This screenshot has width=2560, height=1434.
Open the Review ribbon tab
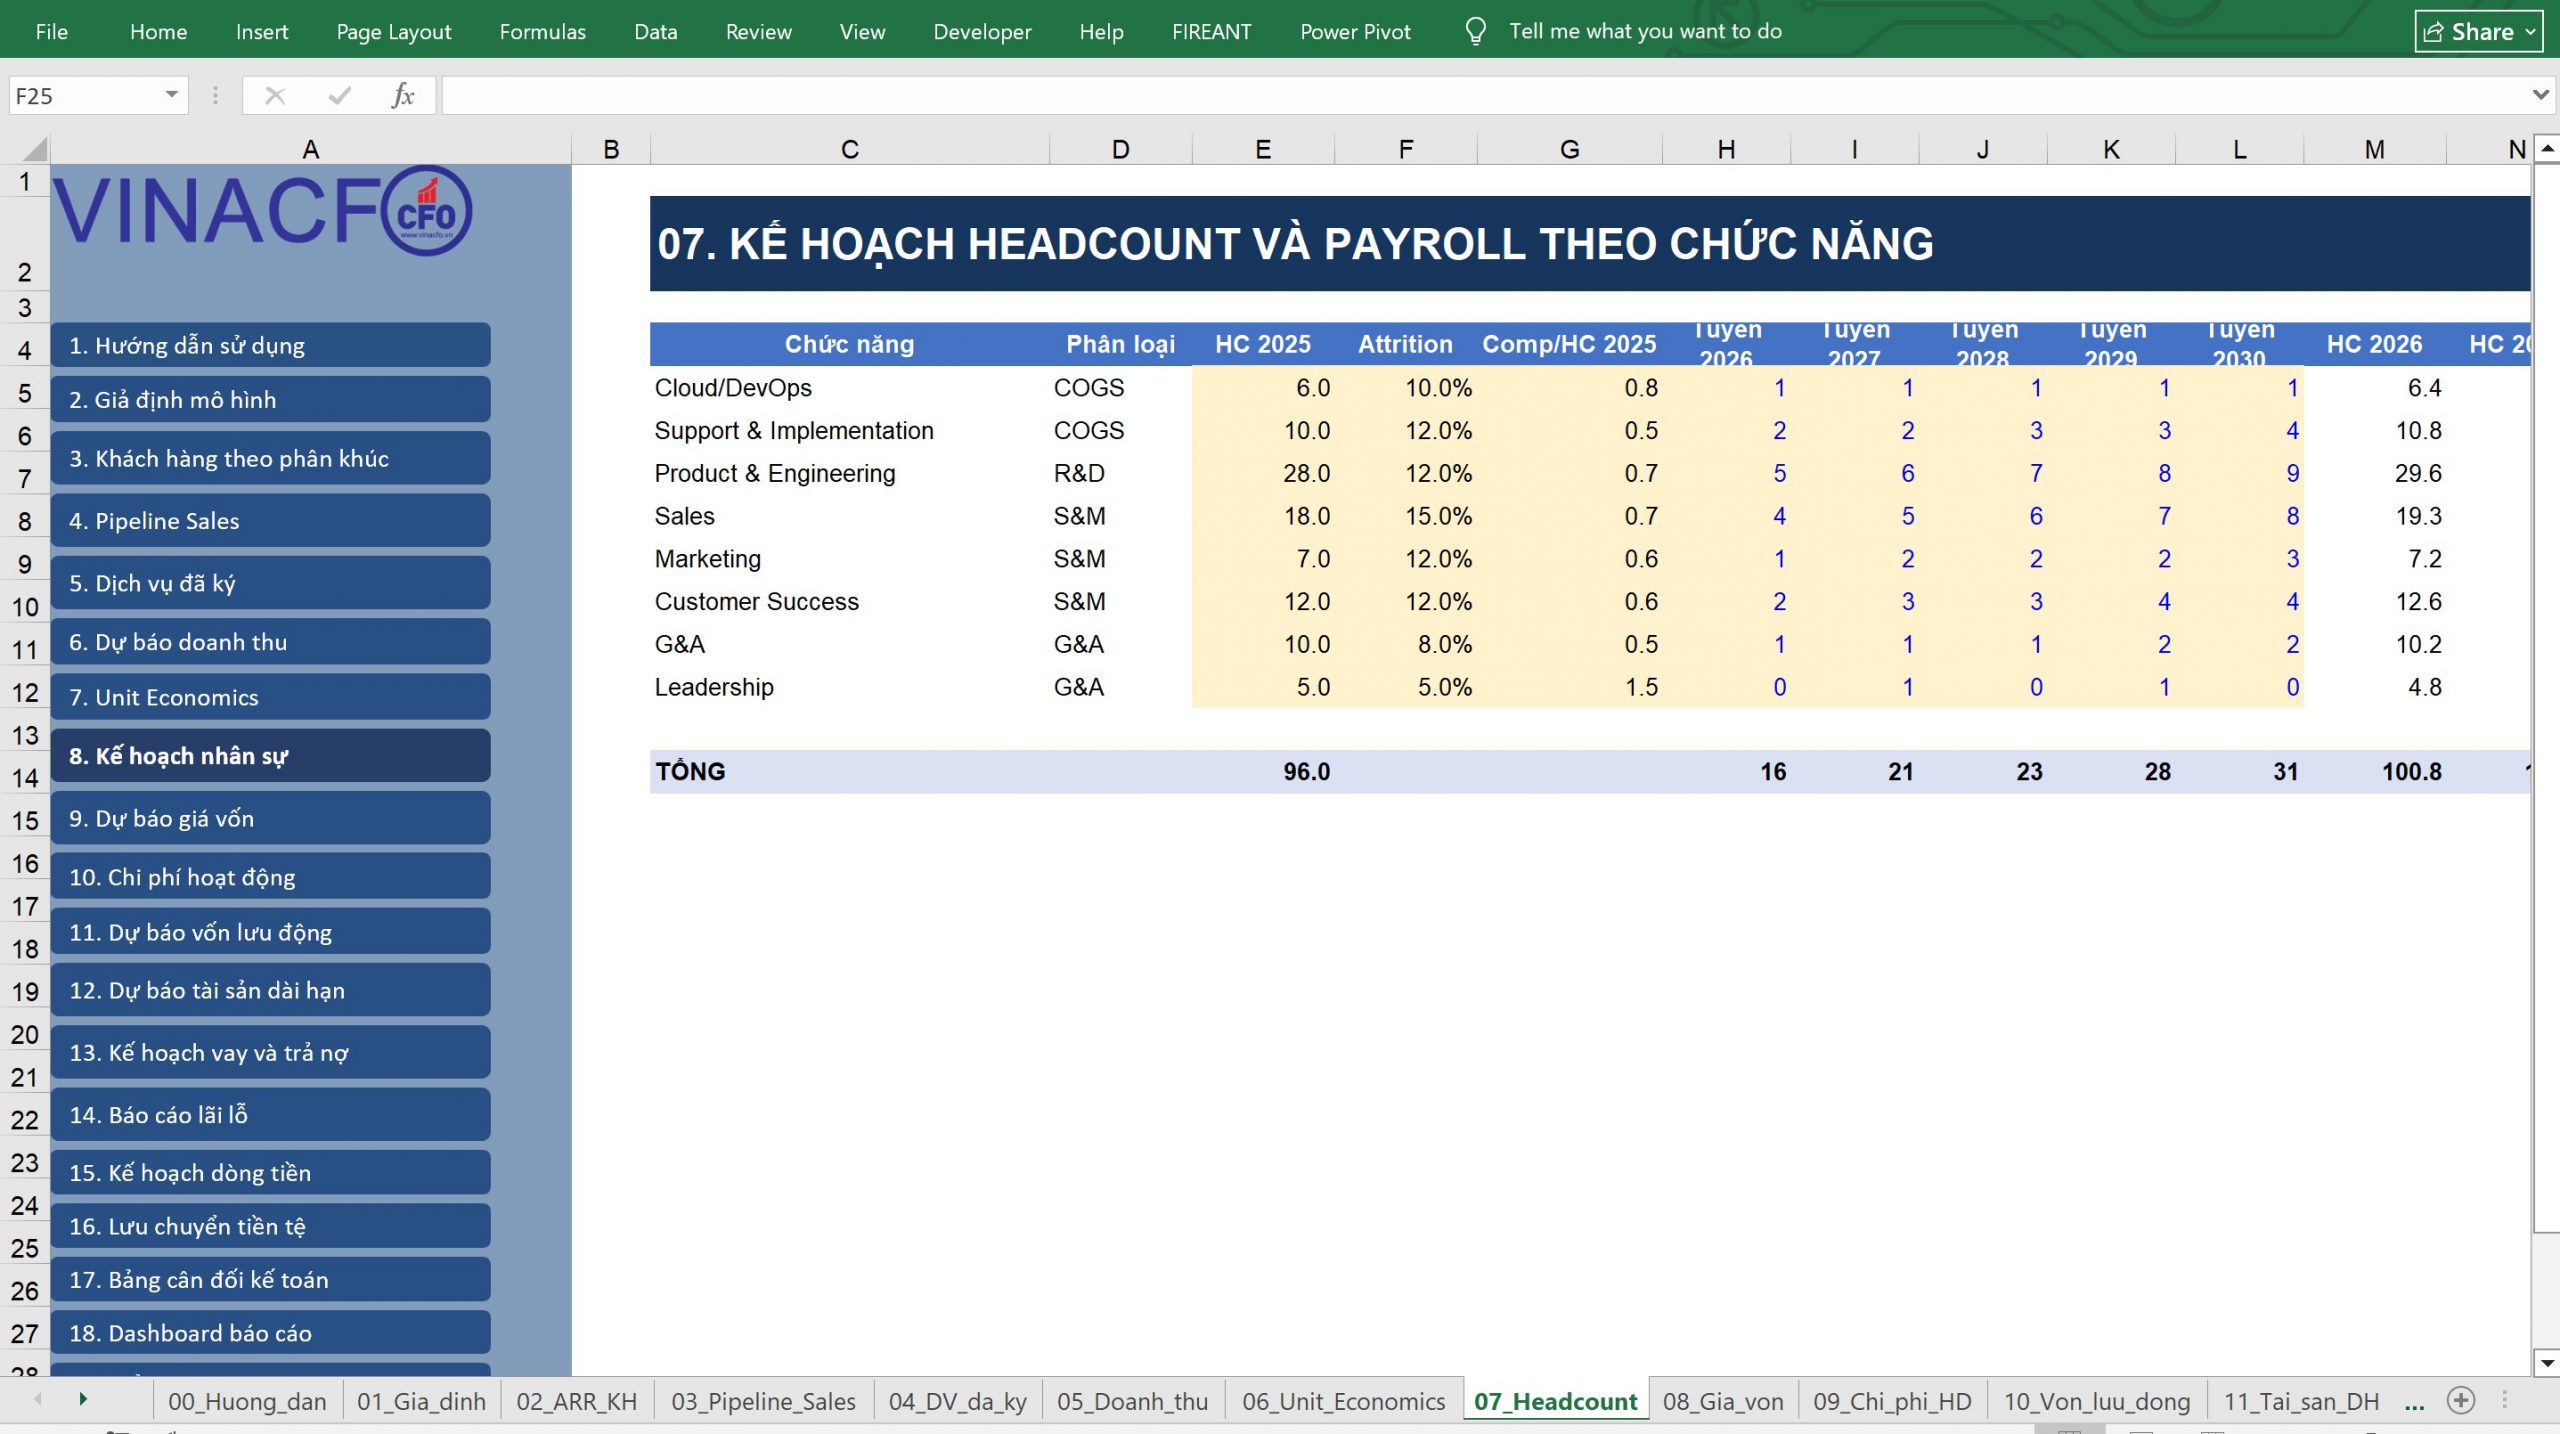tap(759, 31)
